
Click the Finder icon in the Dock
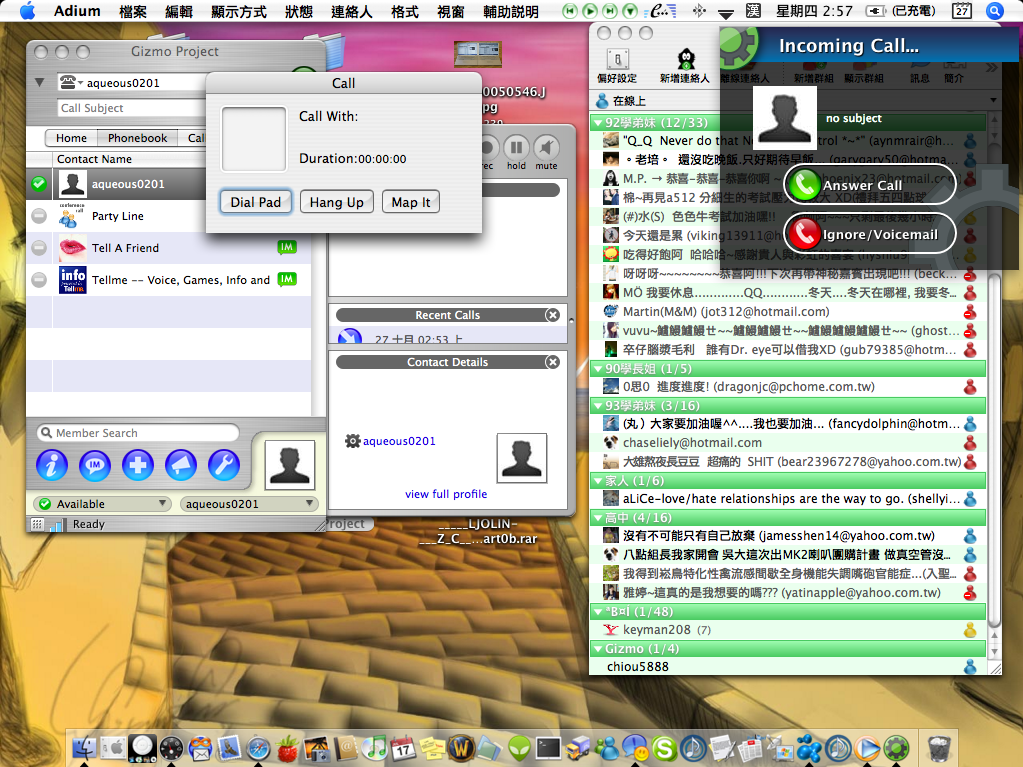tap(84, 747)
